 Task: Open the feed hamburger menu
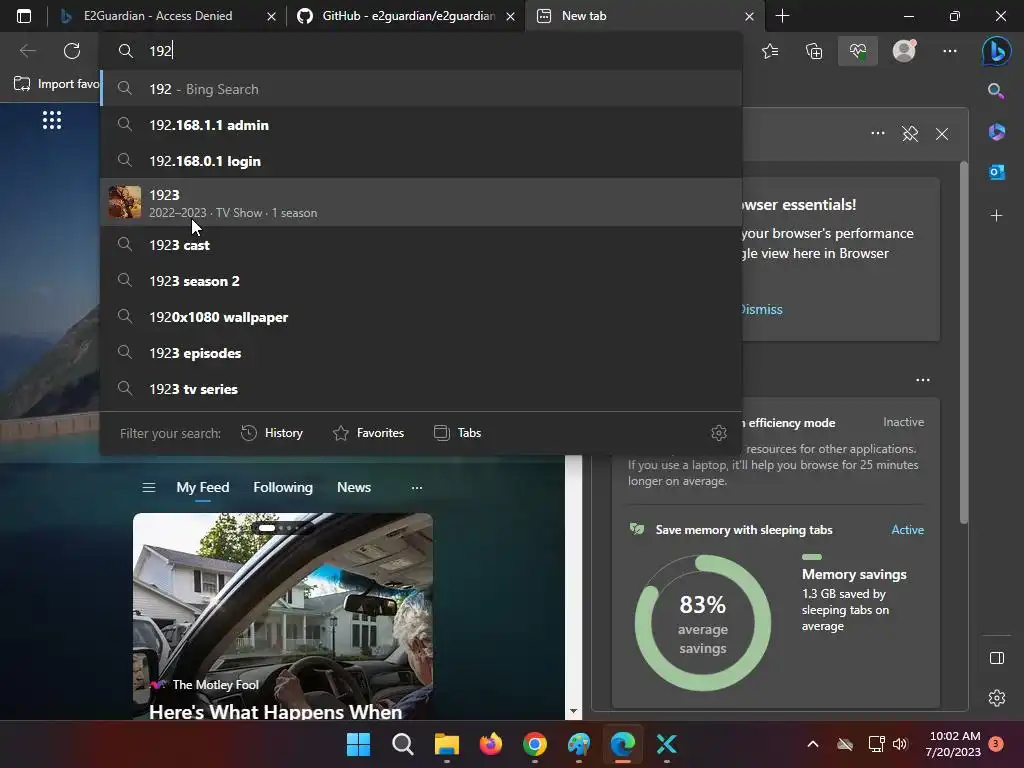[149, 487]
